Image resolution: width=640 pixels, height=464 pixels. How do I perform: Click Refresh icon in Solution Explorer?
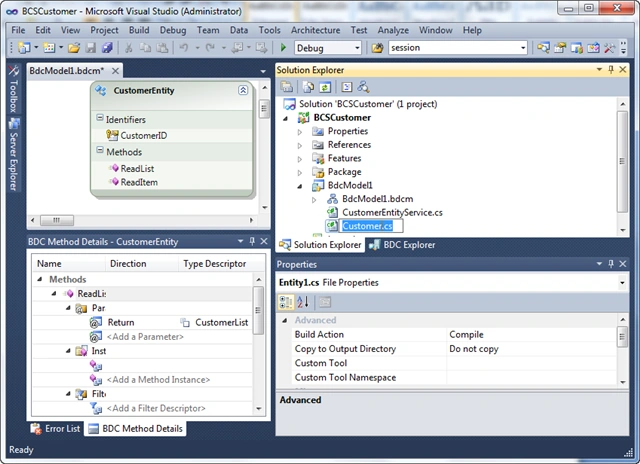coord(325,87)
